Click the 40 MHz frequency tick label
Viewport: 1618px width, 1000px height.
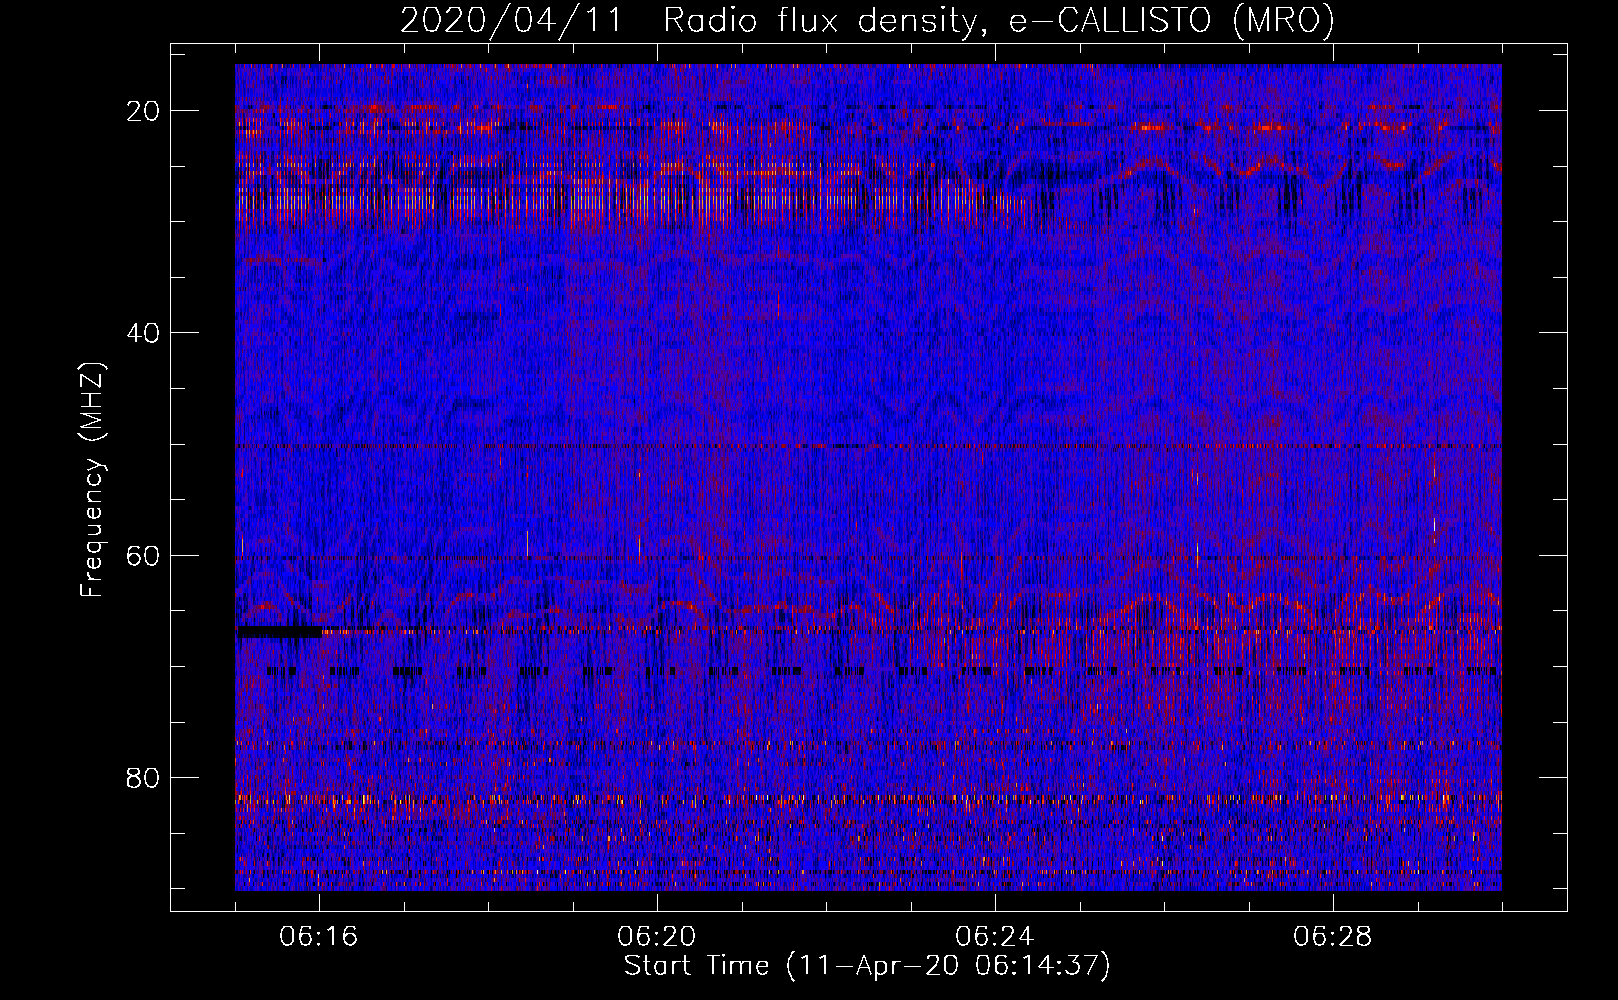pyautogui.click(x=143, y=333)
